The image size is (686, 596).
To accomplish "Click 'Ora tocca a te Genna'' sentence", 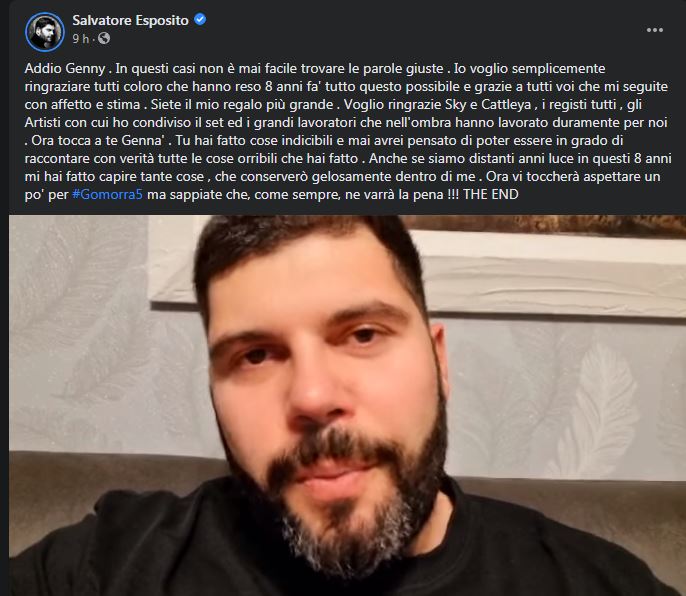I will pyautogui.click(x=98, y=140).
